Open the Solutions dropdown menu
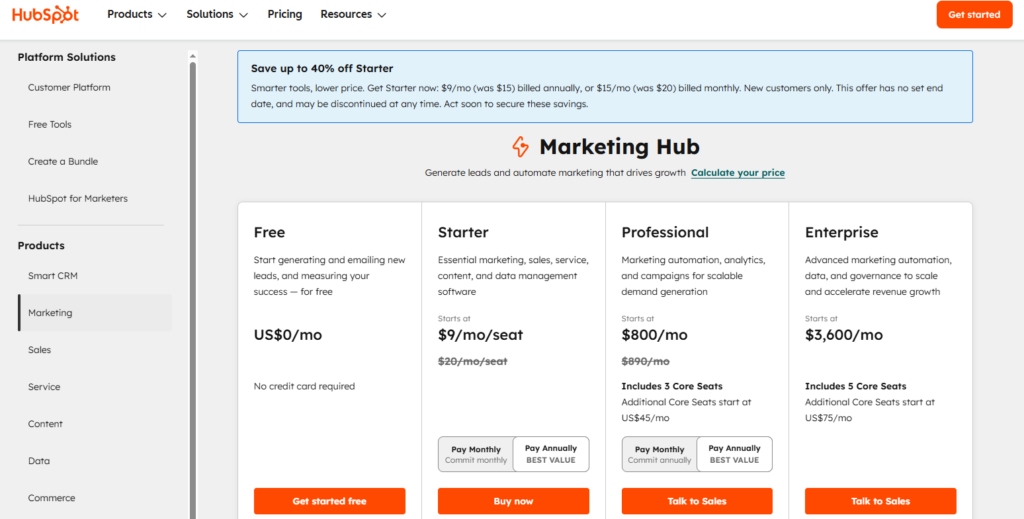 tap(217, 15)
